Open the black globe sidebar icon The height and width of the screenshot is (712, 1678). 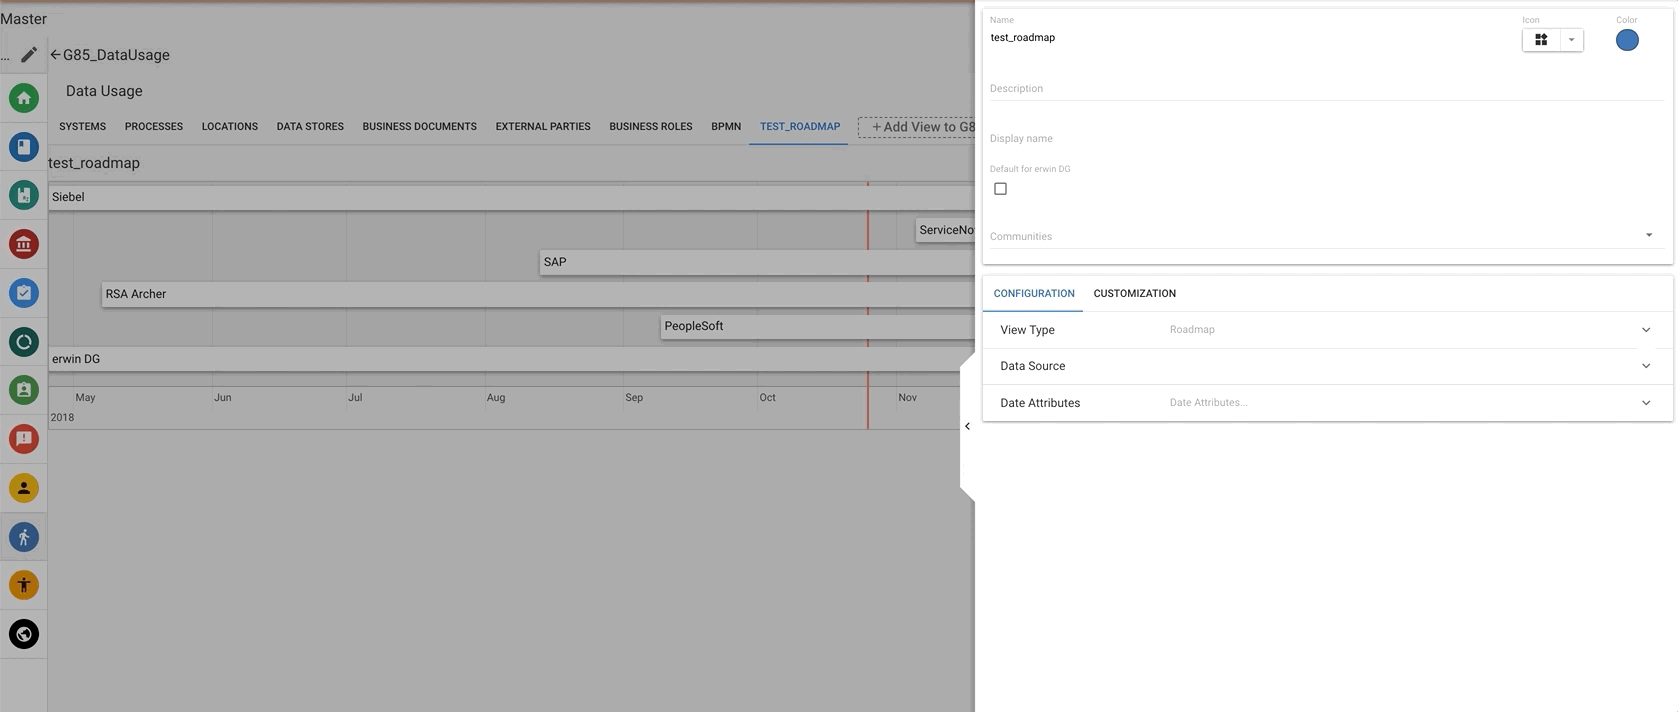tap(24, 634)
